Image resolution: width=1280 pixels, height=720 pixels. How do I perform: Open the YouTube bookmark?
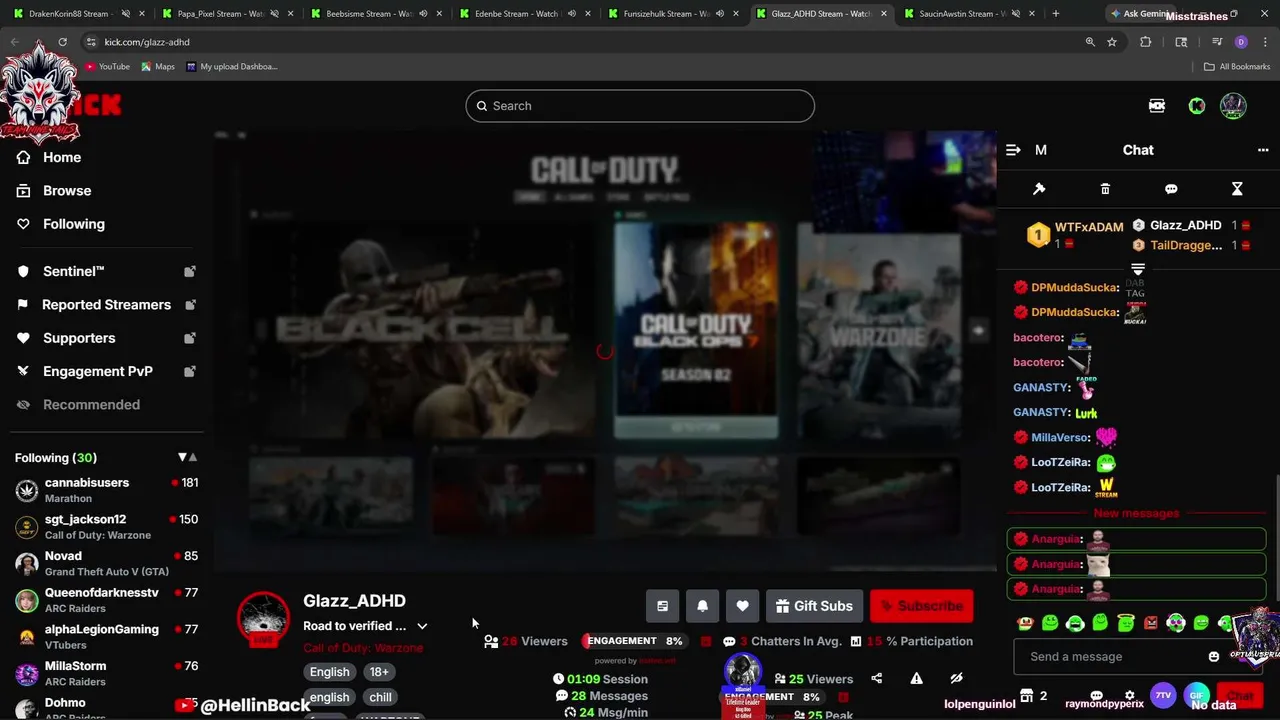pyautogui.click(x=108, y=67)
